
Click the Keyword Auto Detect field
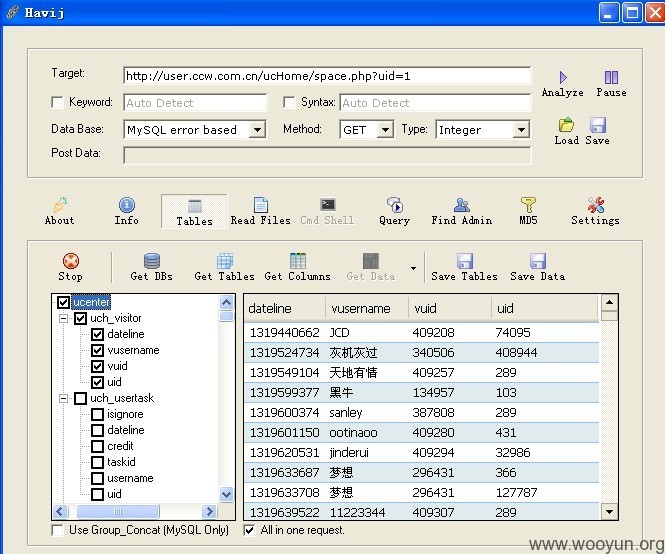(195, 103)
